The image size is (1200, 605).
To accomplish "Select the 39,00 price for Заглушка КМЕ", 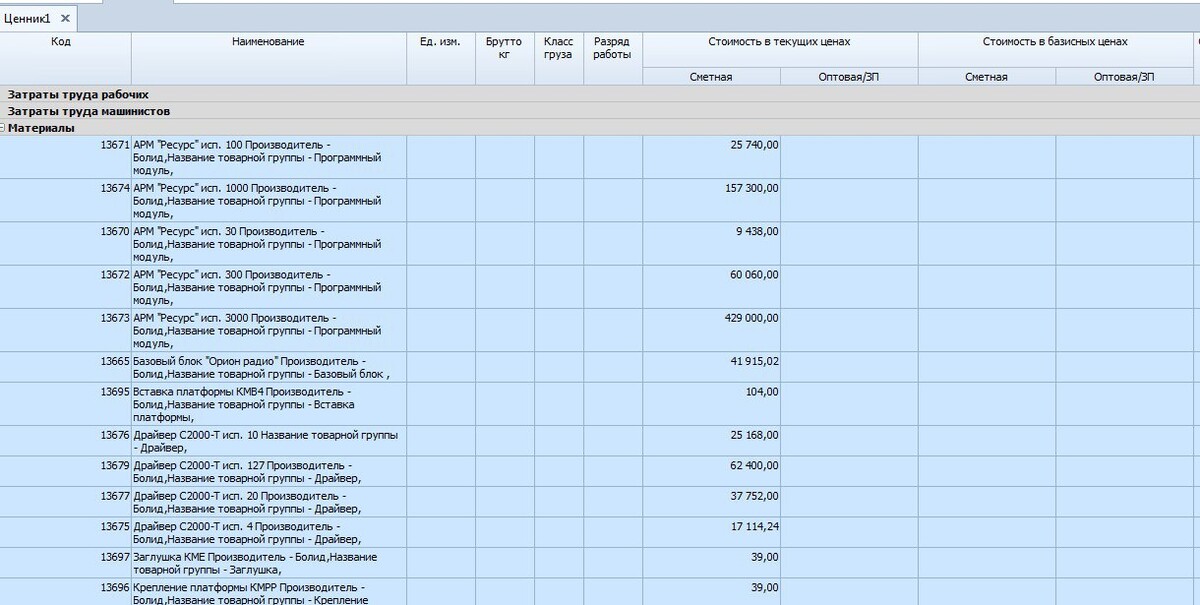I will (765, 557).
